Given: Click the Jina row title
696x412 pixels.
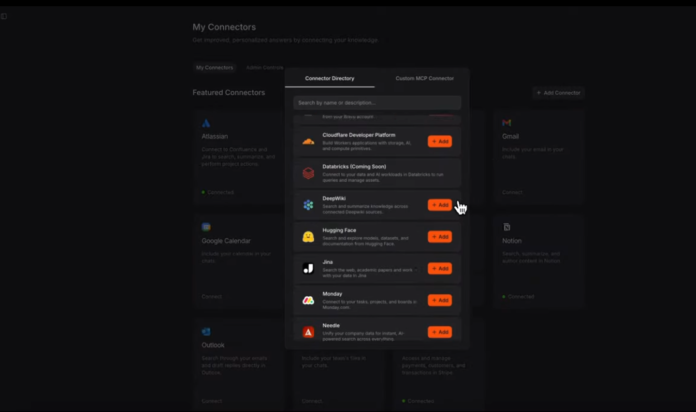Looking at the screenshot, I should click(x=328, y=262).
